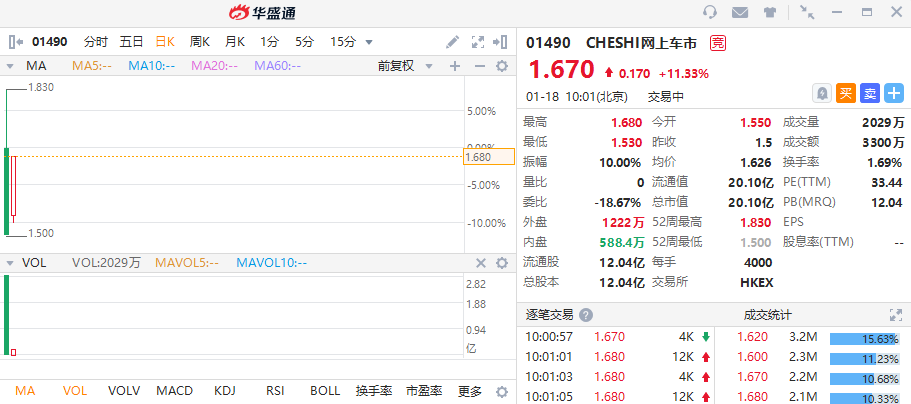The image size is (911, 404).
Task: Switch to 五日 chart tab
Action: click(131, 42)
